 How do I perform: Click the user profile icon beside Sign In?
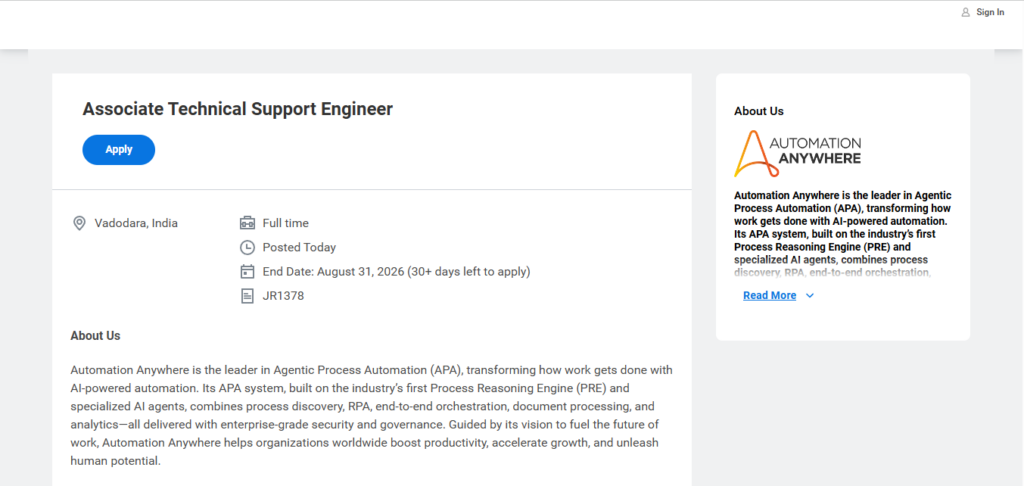[x=965, y=12]
